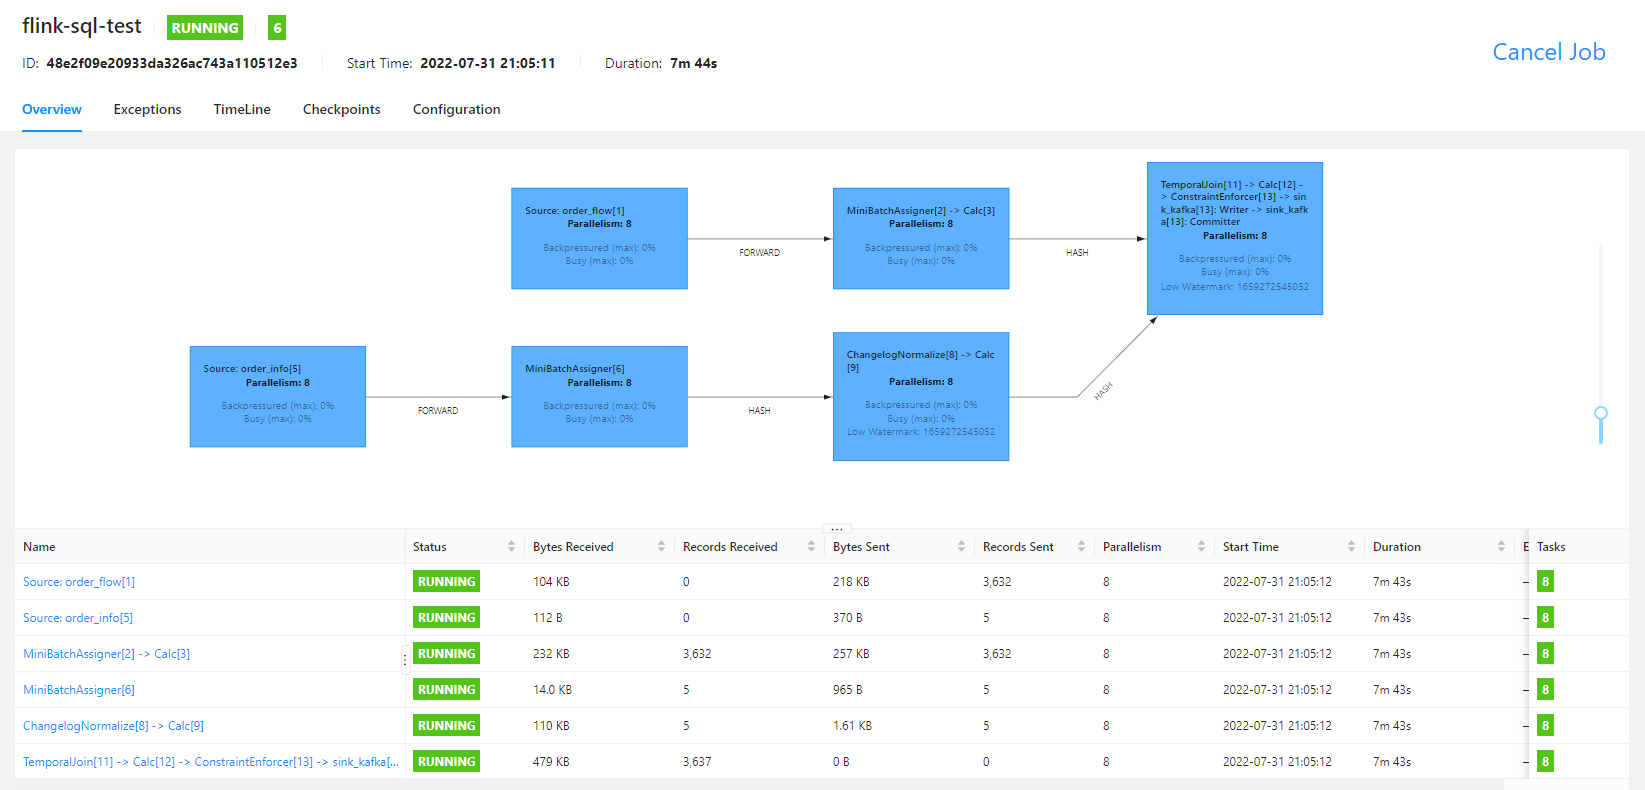Click the 370 B bytes sent cell
This screenshot has height=790, width=1645.
pyautogui.click(x=848, y=618)
